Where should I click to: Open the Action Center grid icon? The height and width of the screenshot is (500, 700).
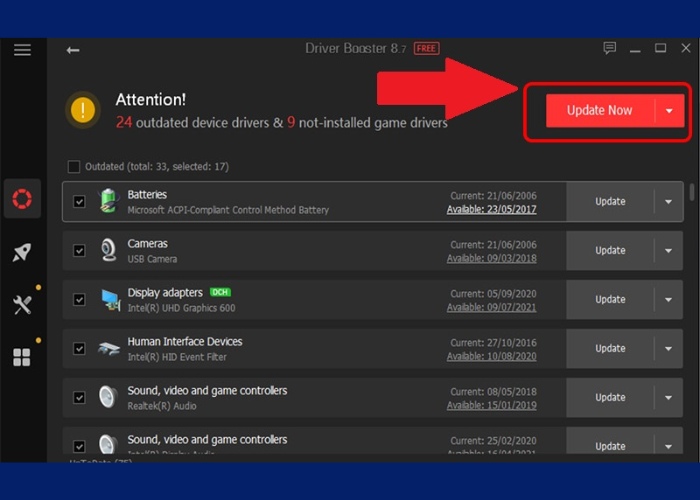pos(22,357)
